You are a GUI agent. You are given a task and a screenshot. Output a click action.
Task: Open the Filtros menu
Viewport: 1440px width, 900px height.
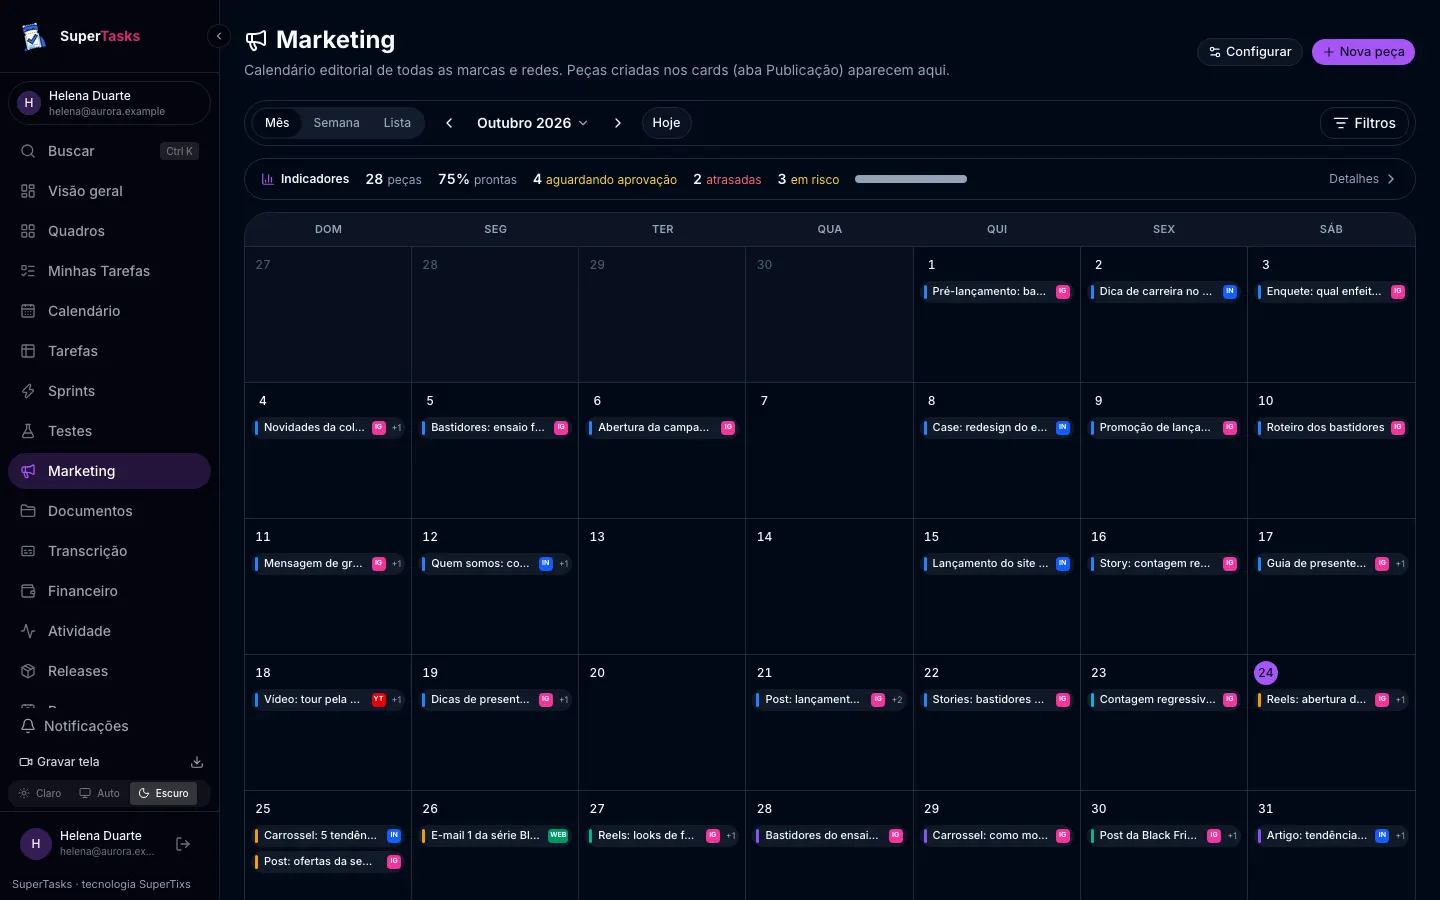pos(1364,123)
